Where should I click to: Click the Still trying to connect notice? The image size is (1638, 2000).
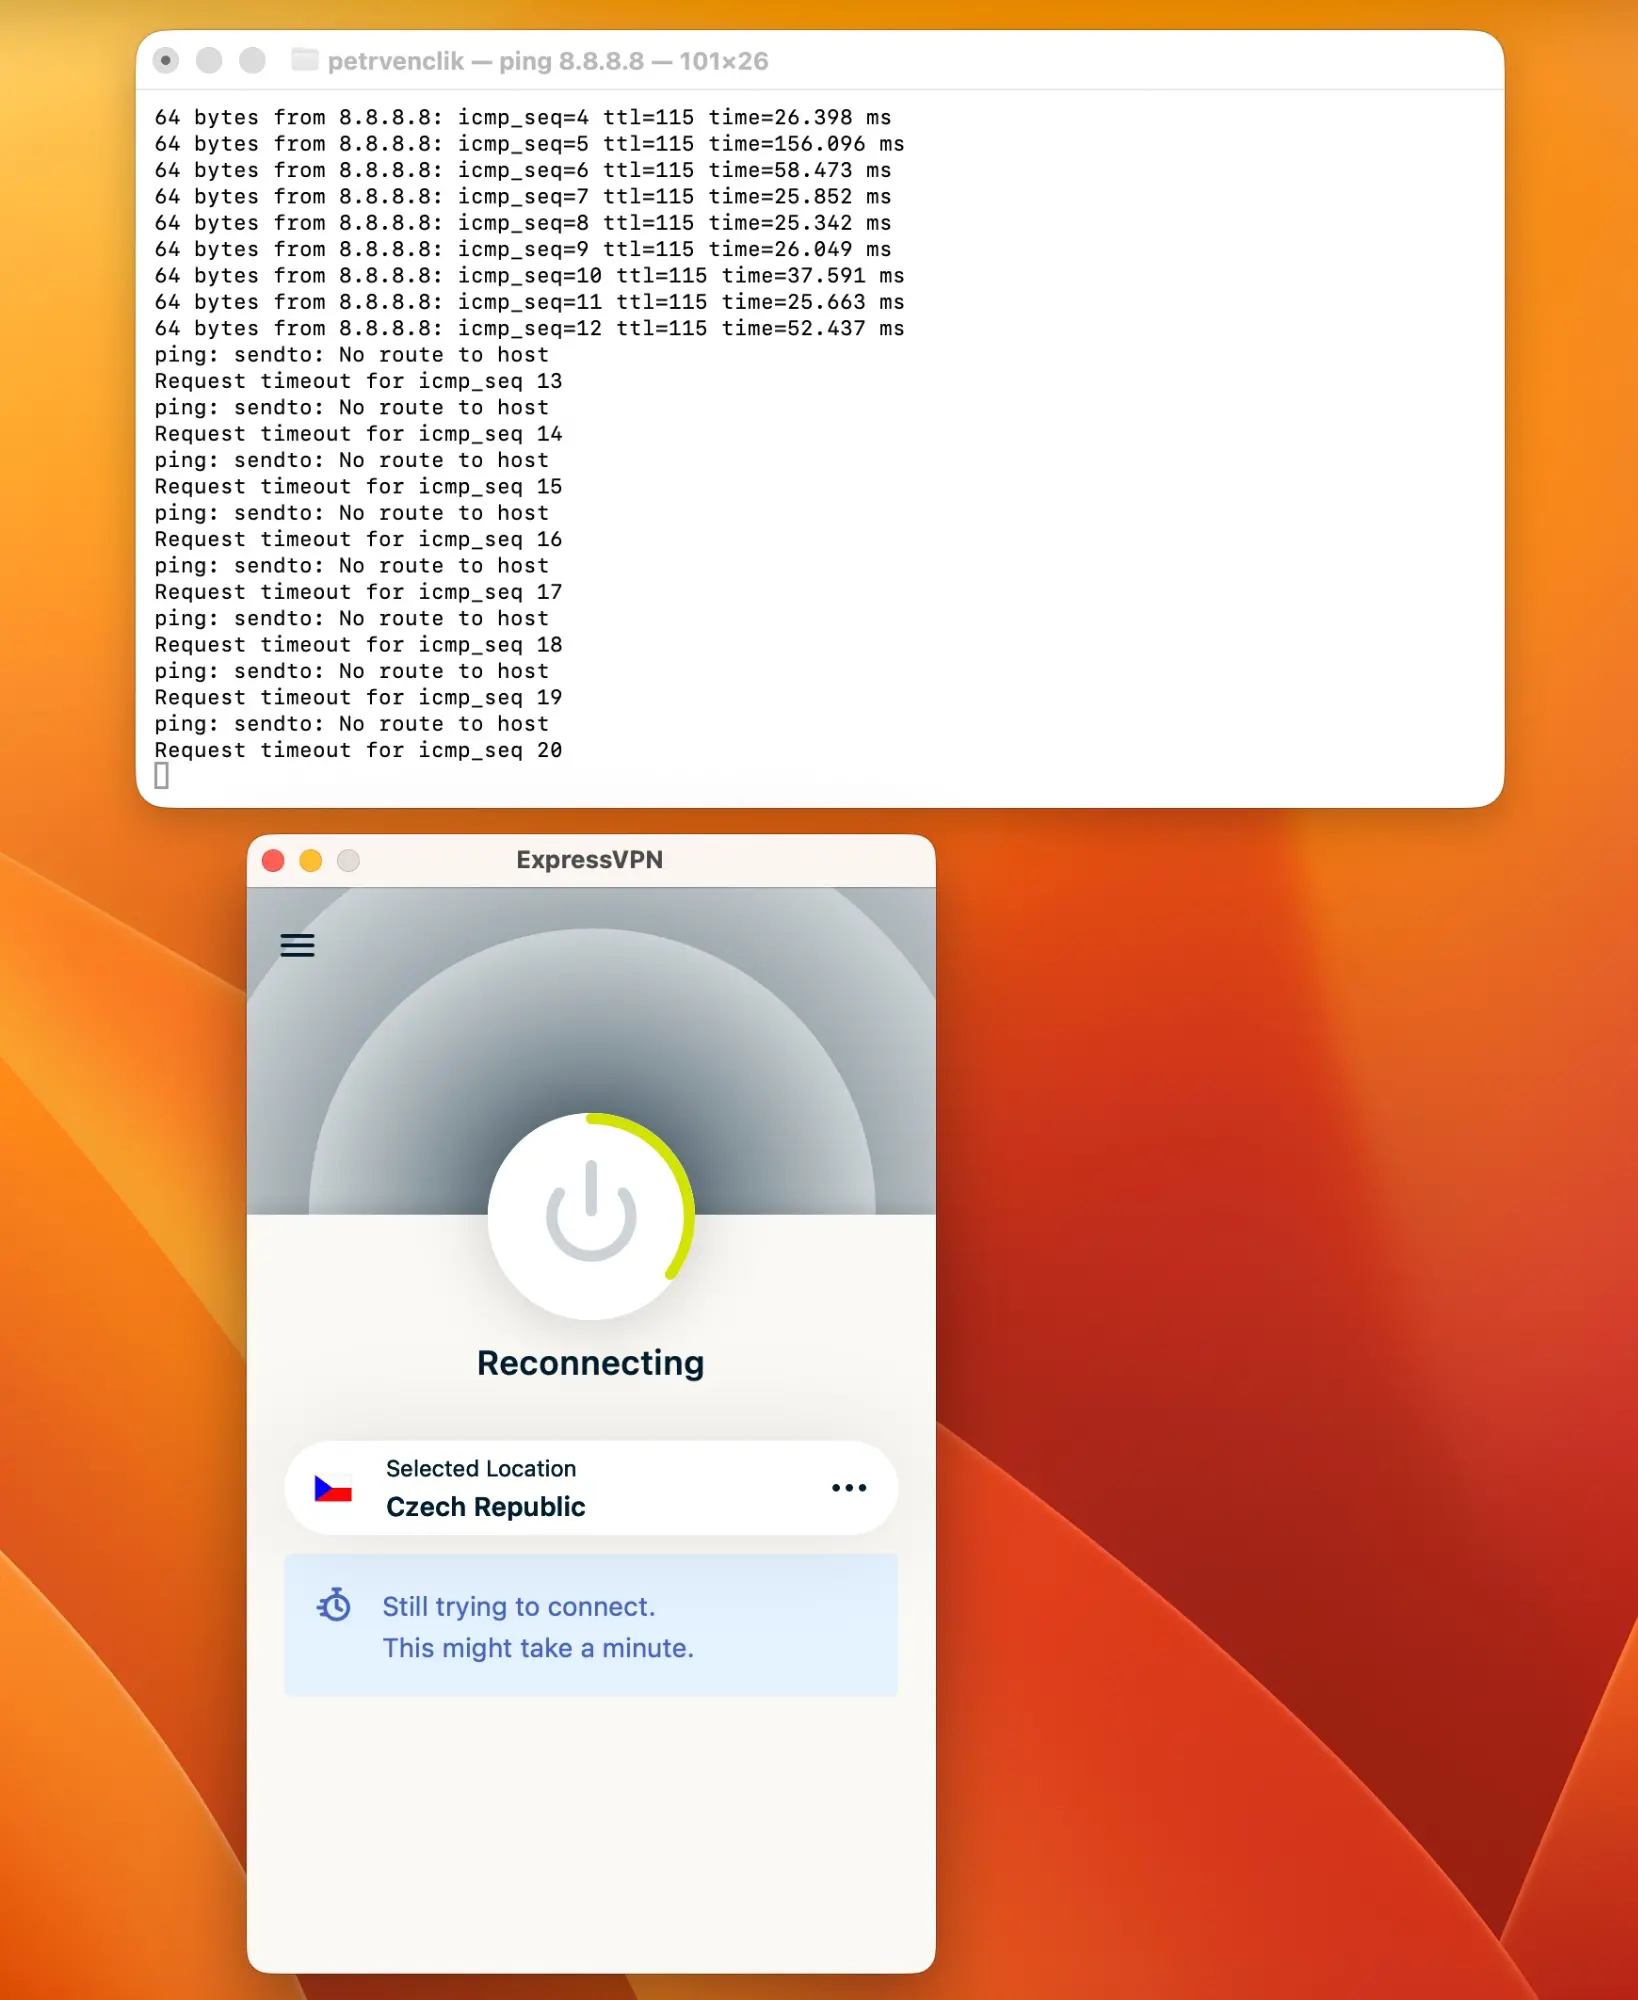click(518, 1607)
